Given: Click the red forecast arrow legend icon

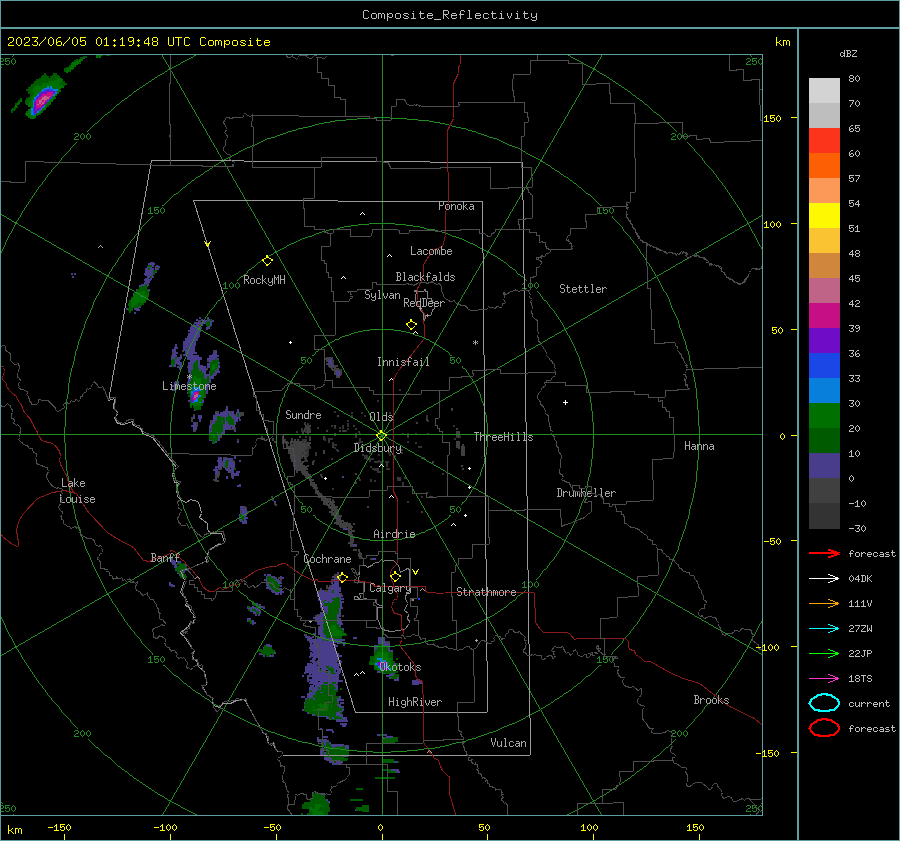Looking at the screenshot, I should (824, 553).
